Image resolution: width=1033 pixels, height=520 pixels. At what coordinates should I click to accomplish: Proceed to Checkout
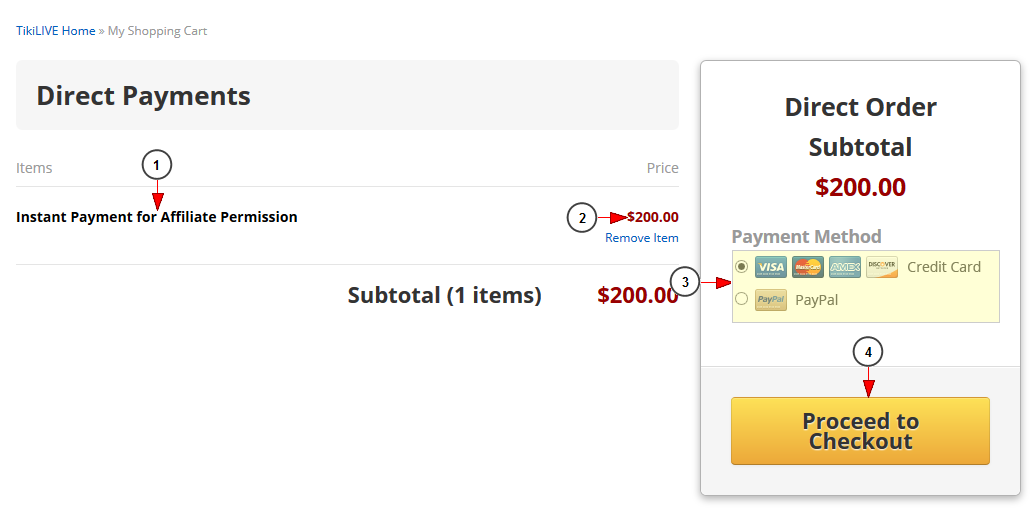860,431
